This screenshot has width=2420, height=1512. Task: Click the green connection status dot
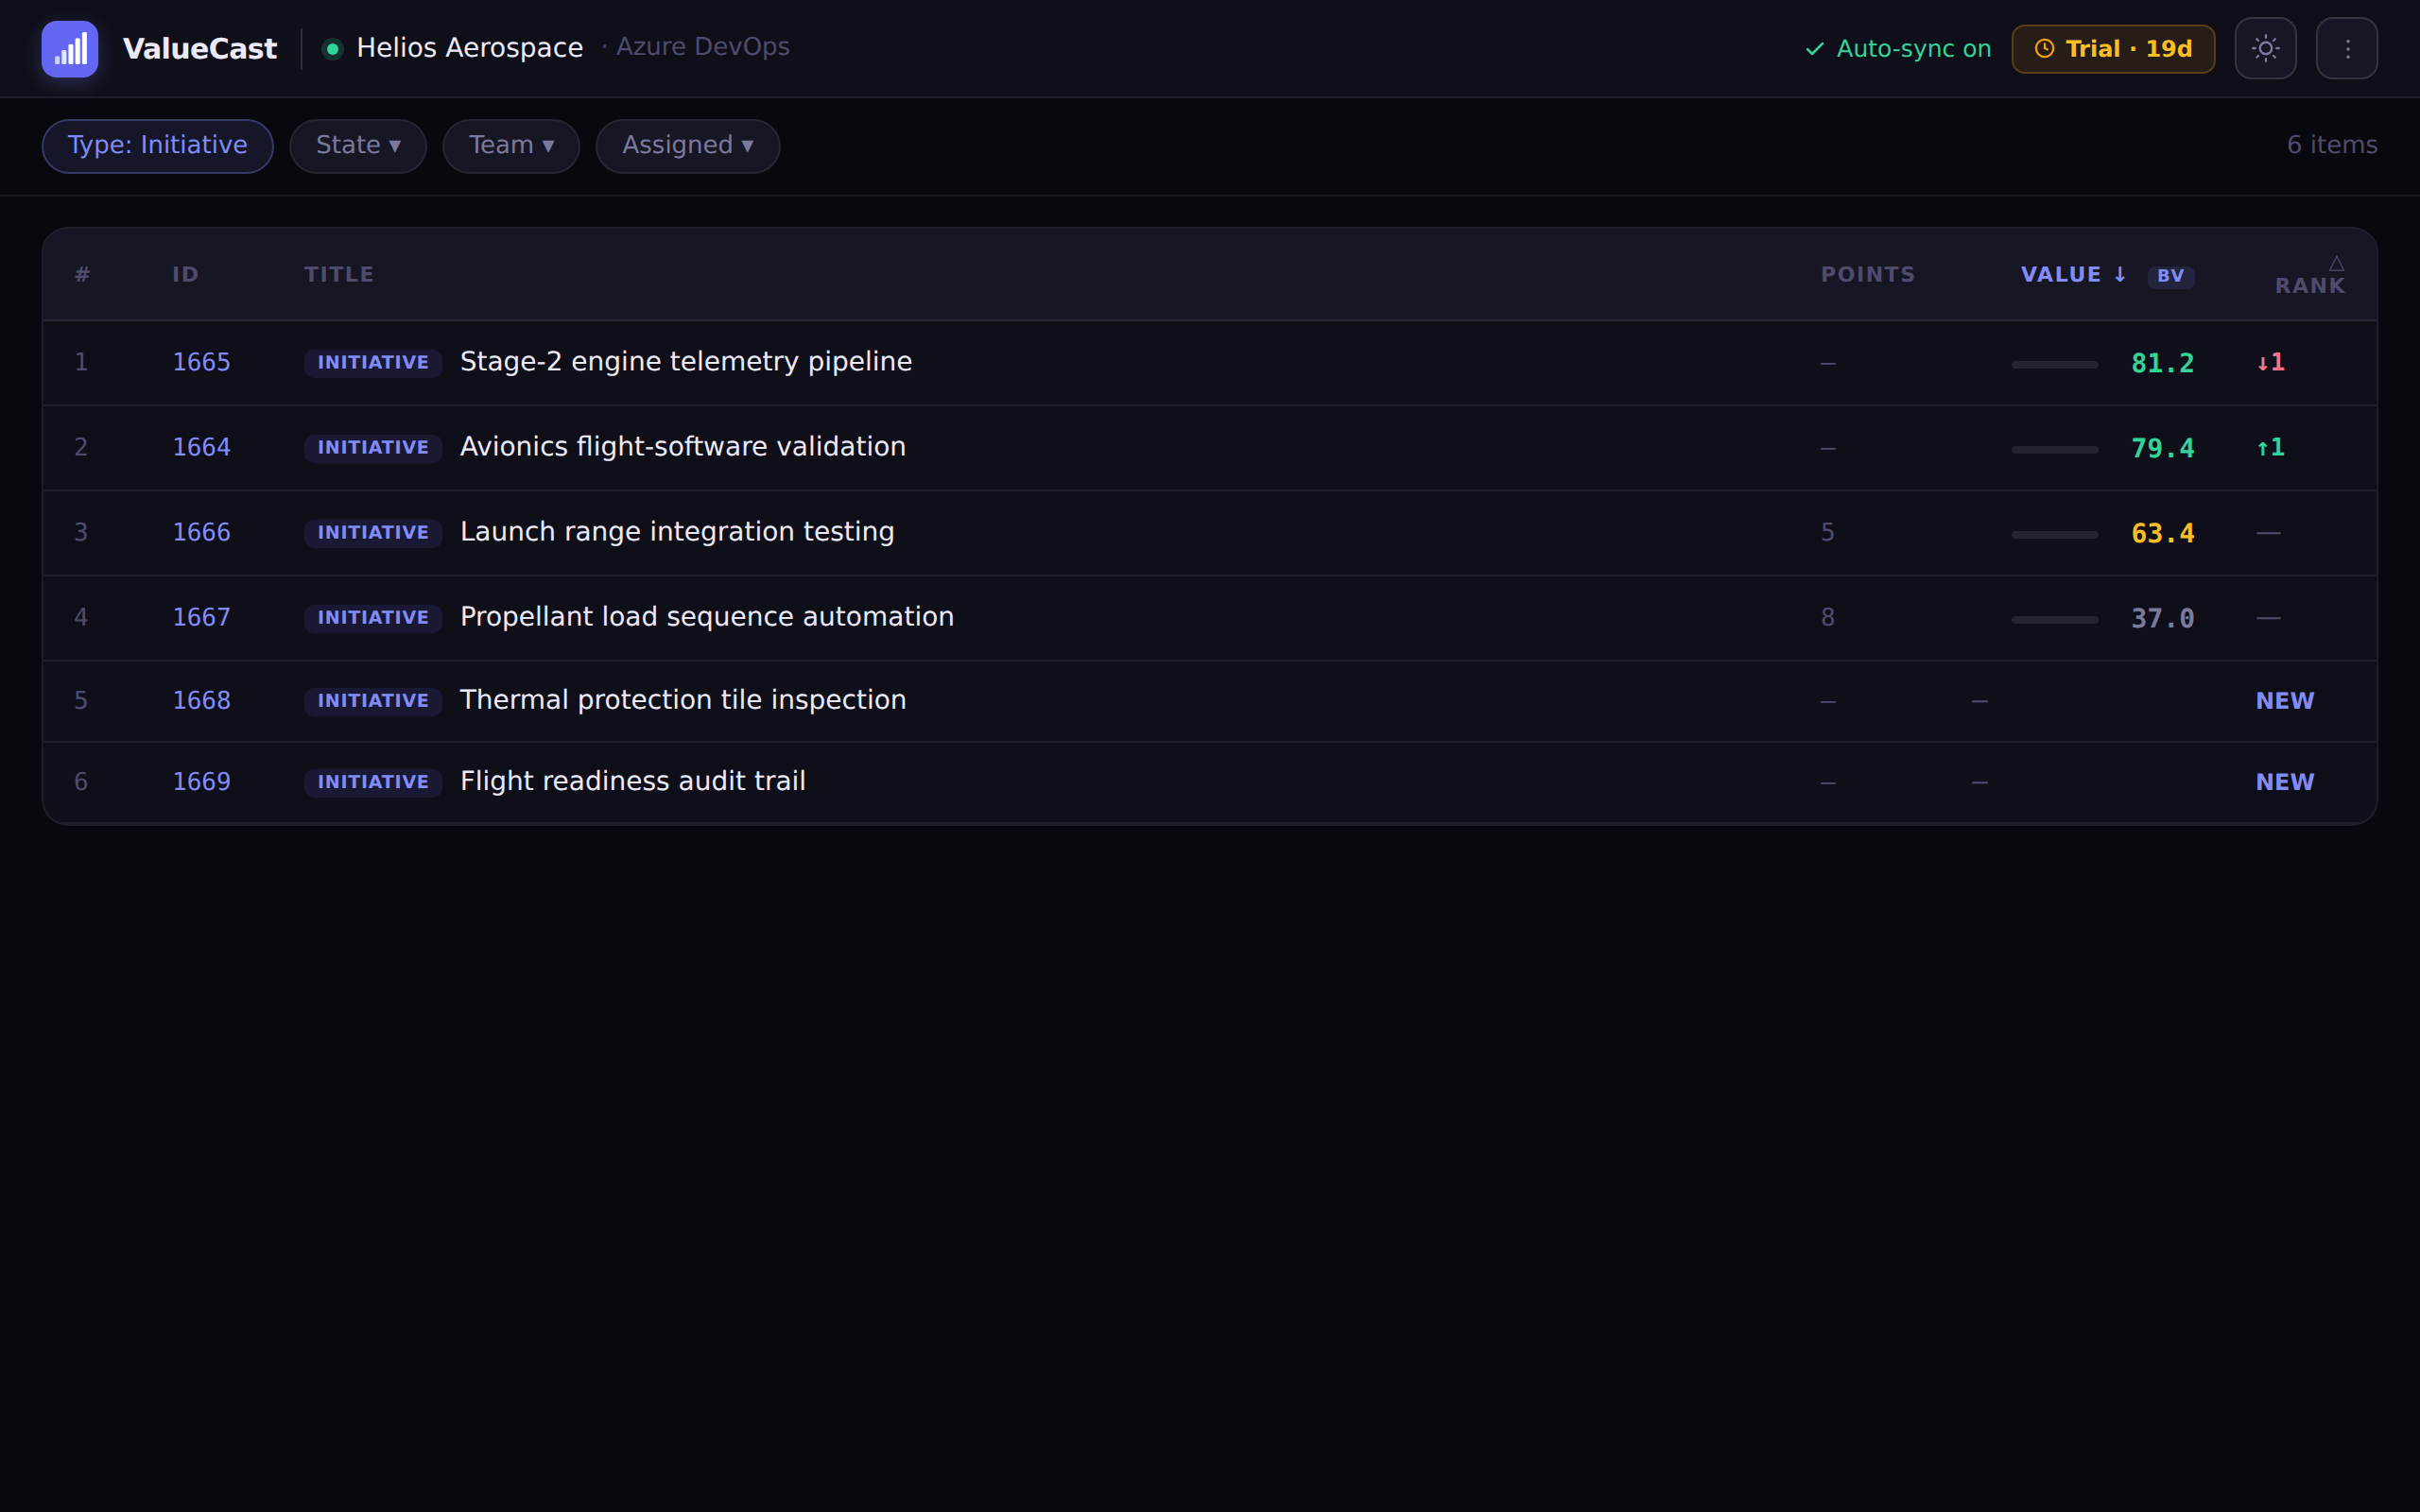coord(333,49)
